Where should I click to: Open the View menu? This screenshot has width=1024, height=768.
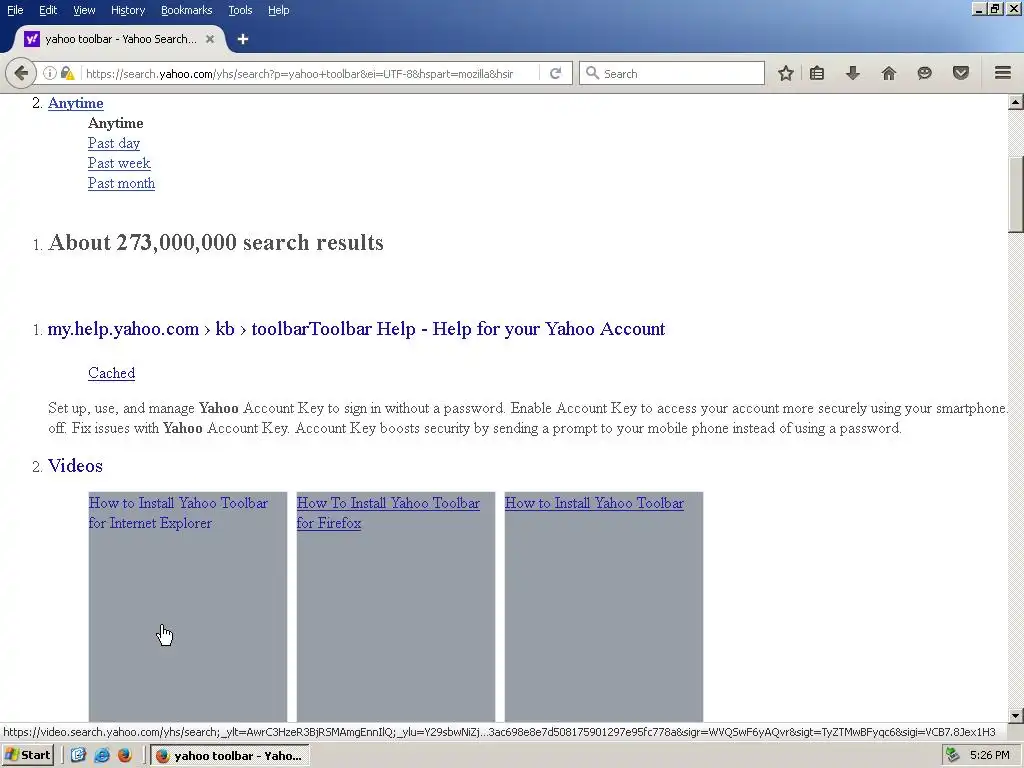click(x=84, y=10)
